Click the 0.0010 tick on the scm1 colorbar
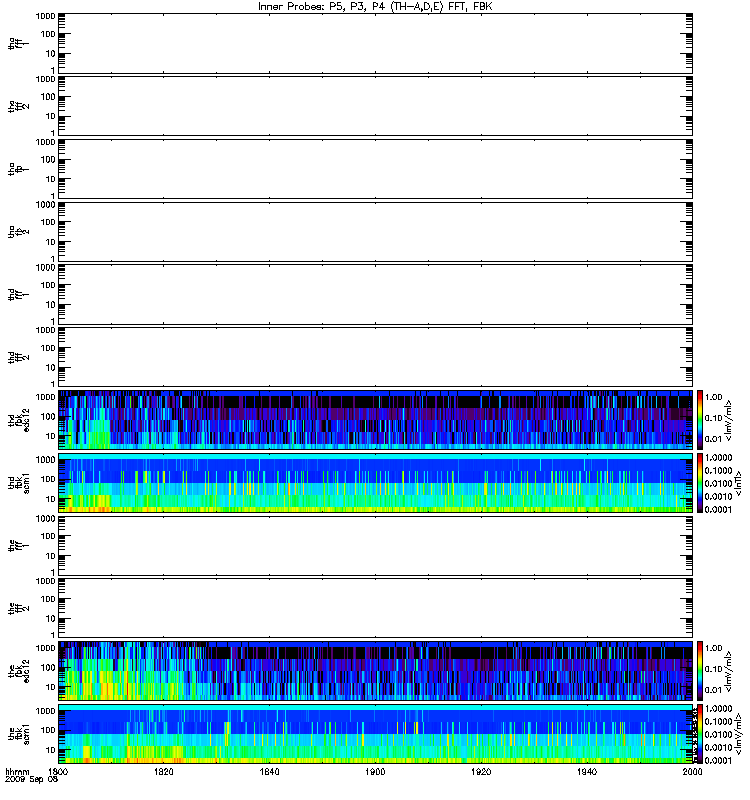 coord(718,747)
